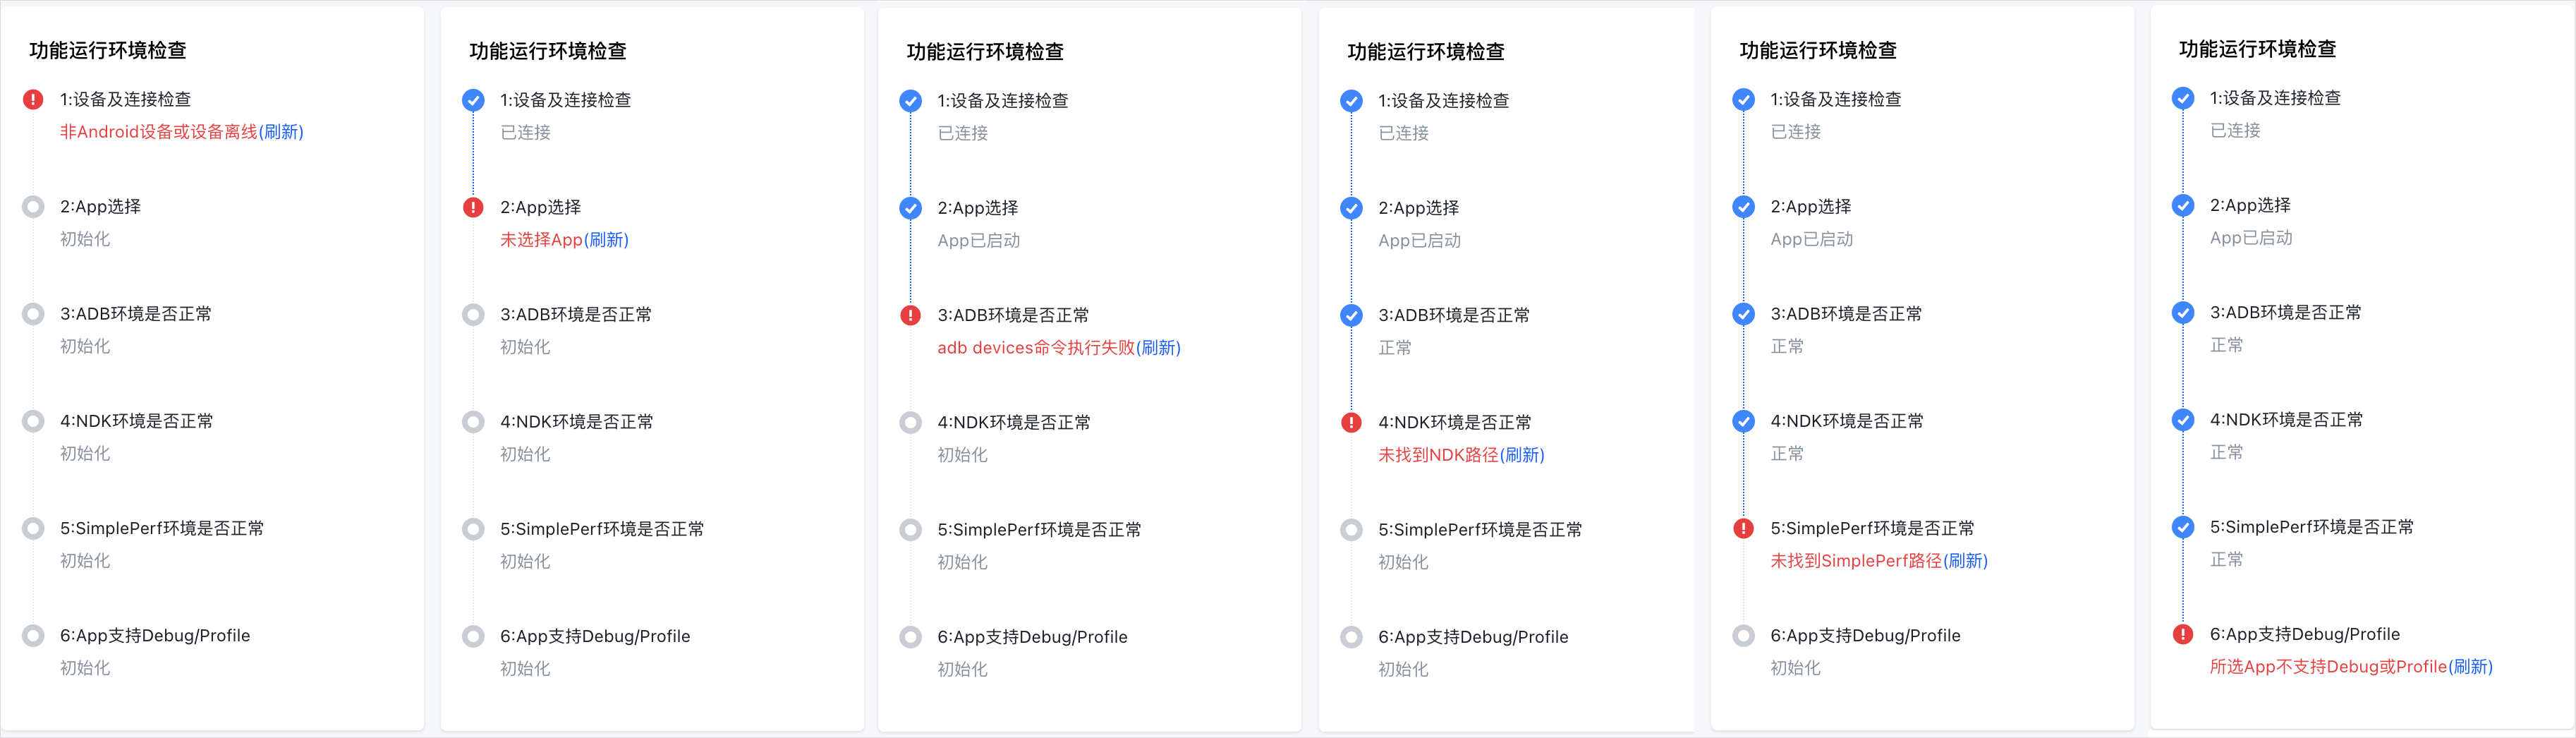Refresh the 未找到SimplePerf路径 error

pyautogui.click(x=1965, y=561)
